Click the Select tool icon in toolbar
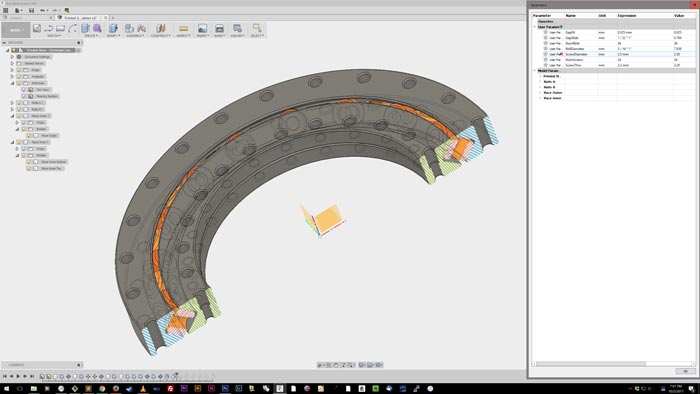The height and width of the screenshot is (394, 700). 257,29
